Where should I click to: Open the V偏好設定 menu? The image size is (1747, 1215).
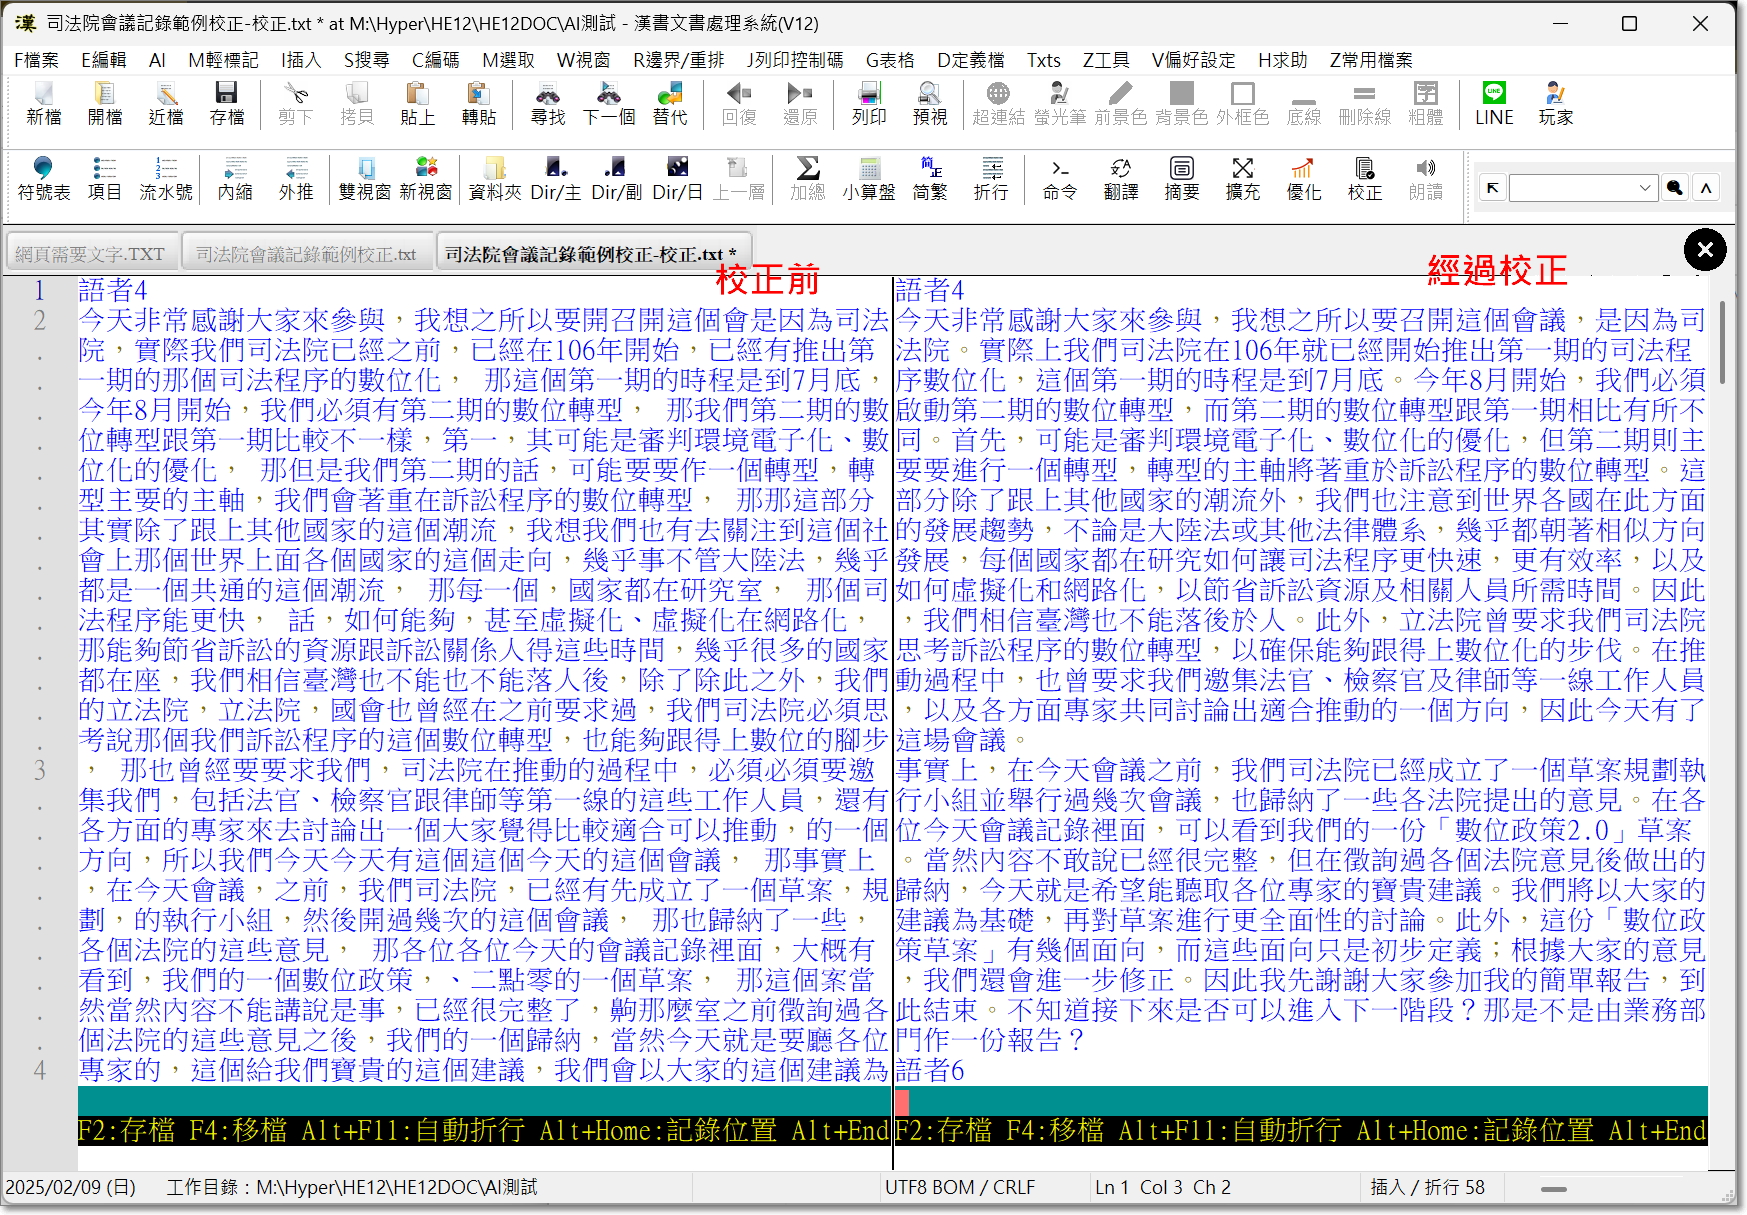[1194, 60]
